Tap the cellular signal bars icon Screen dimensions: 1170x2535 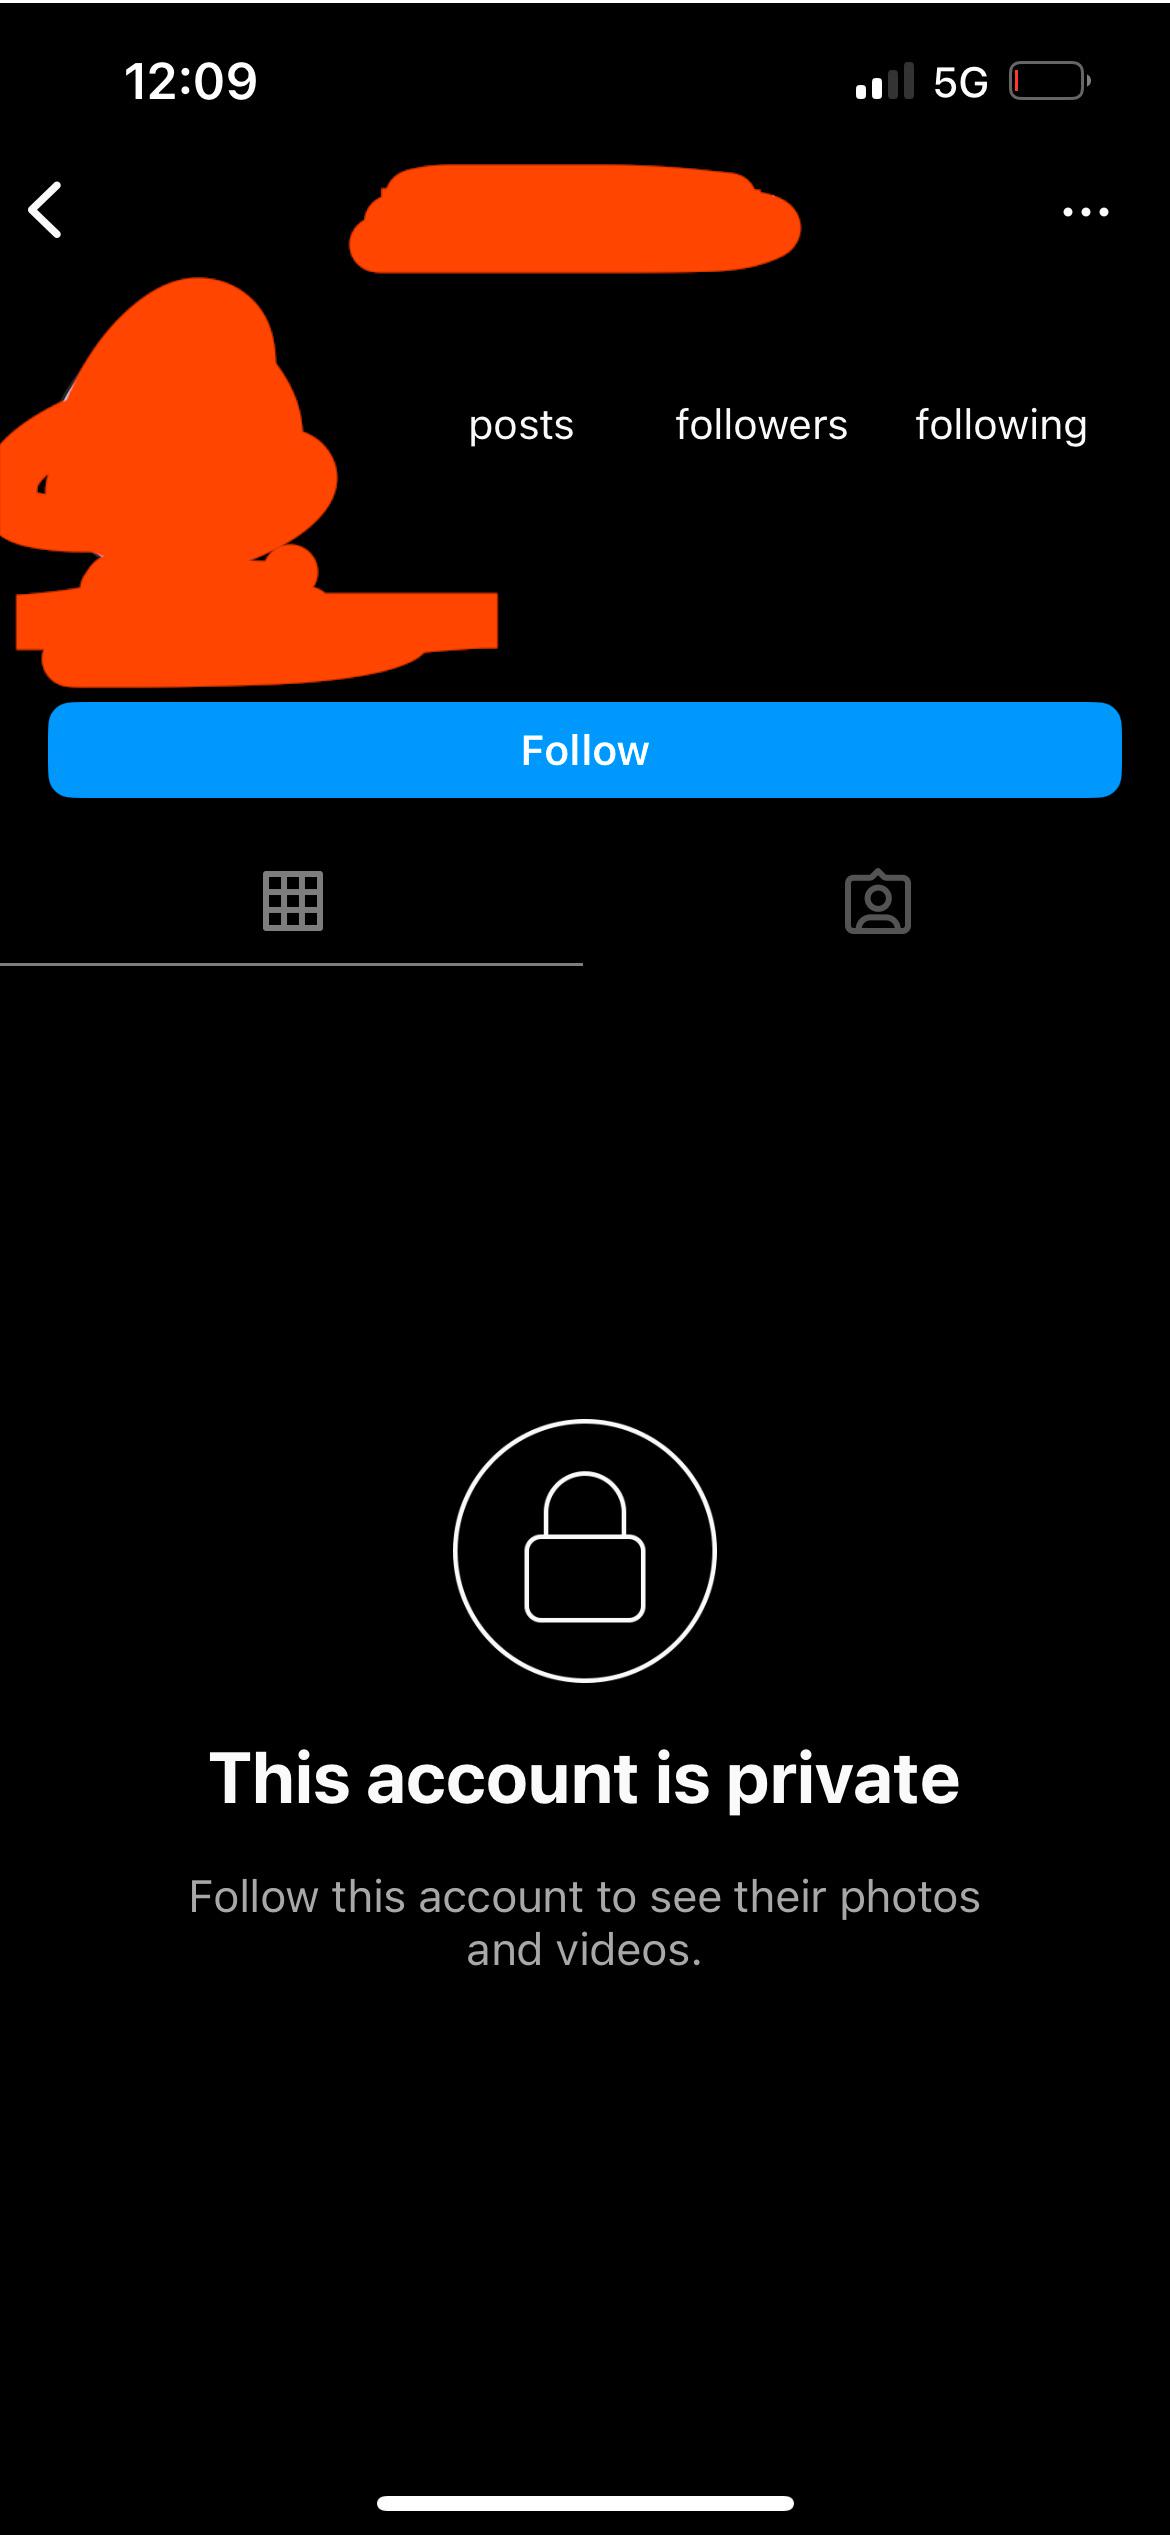pyautogui.click(x=885, y=81)
